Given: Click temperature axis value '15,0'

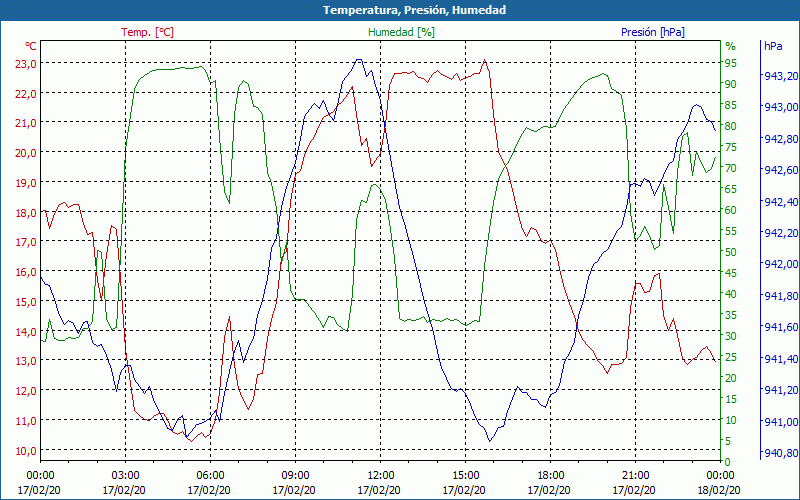Looking at the screenshot, I should (x=26, y=301).
